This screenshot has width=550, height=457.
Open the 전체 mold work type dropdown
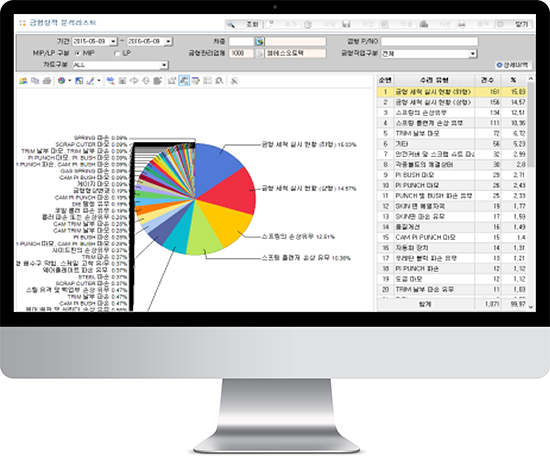click(x=473, y=54)
